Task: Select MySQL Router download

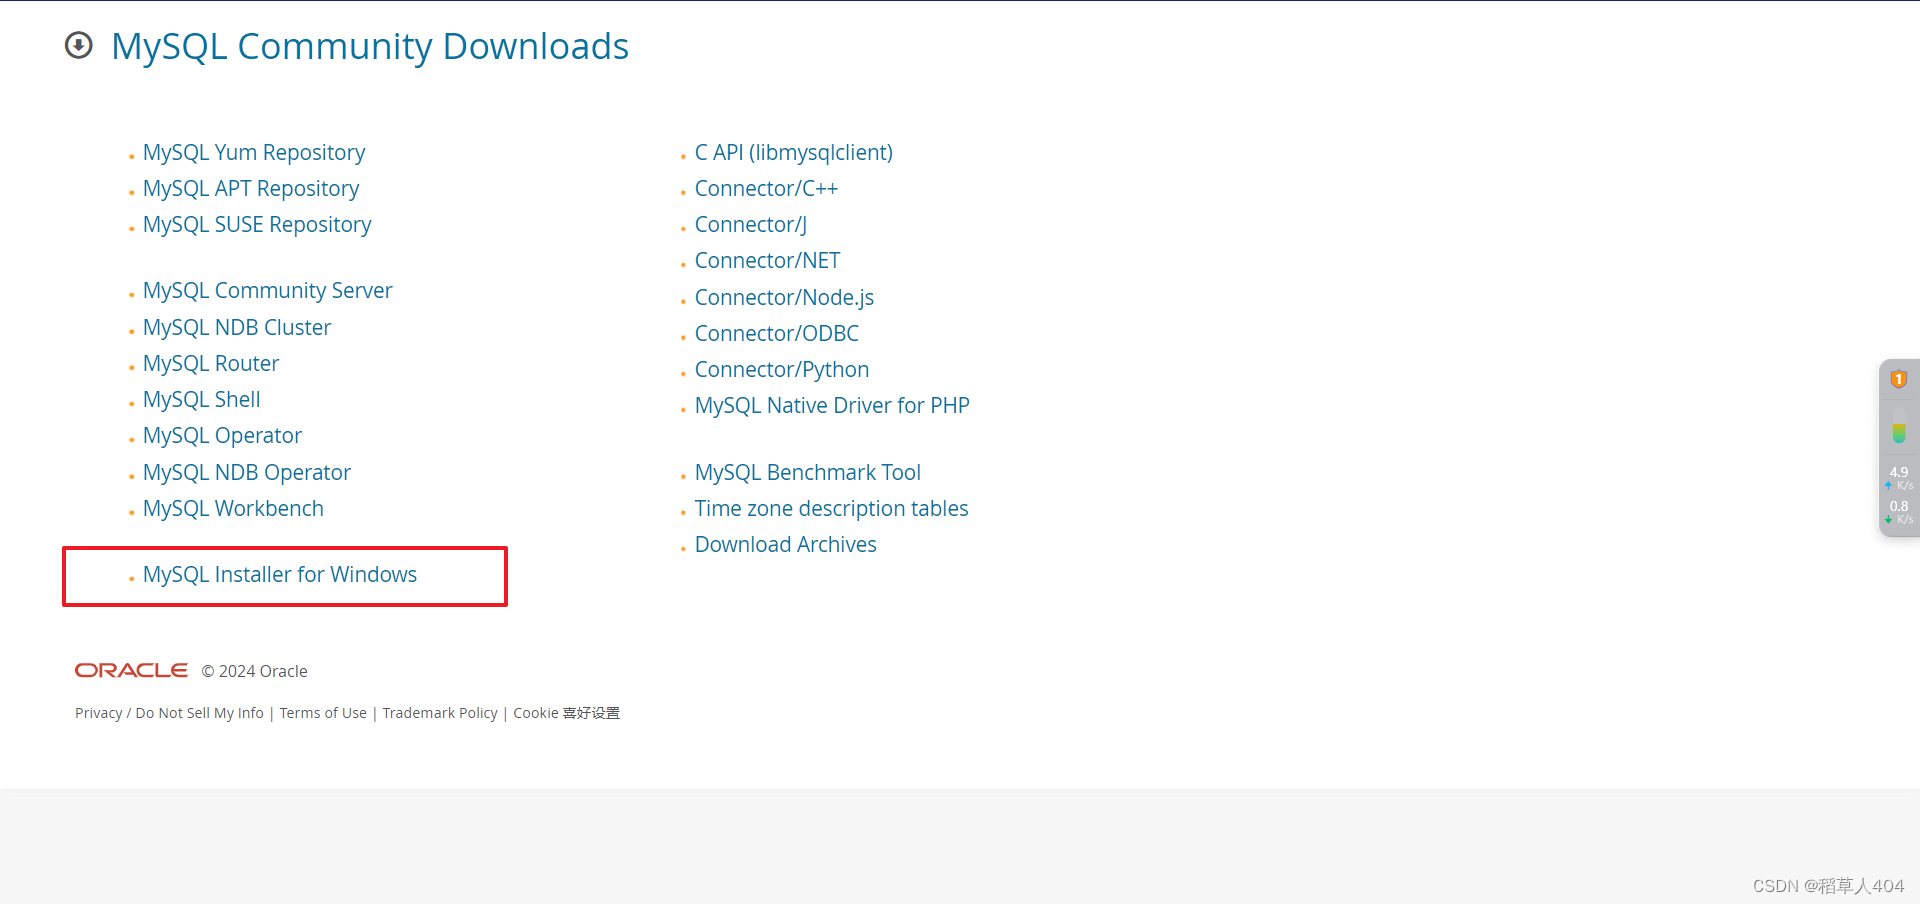Action: click(211, 364)
